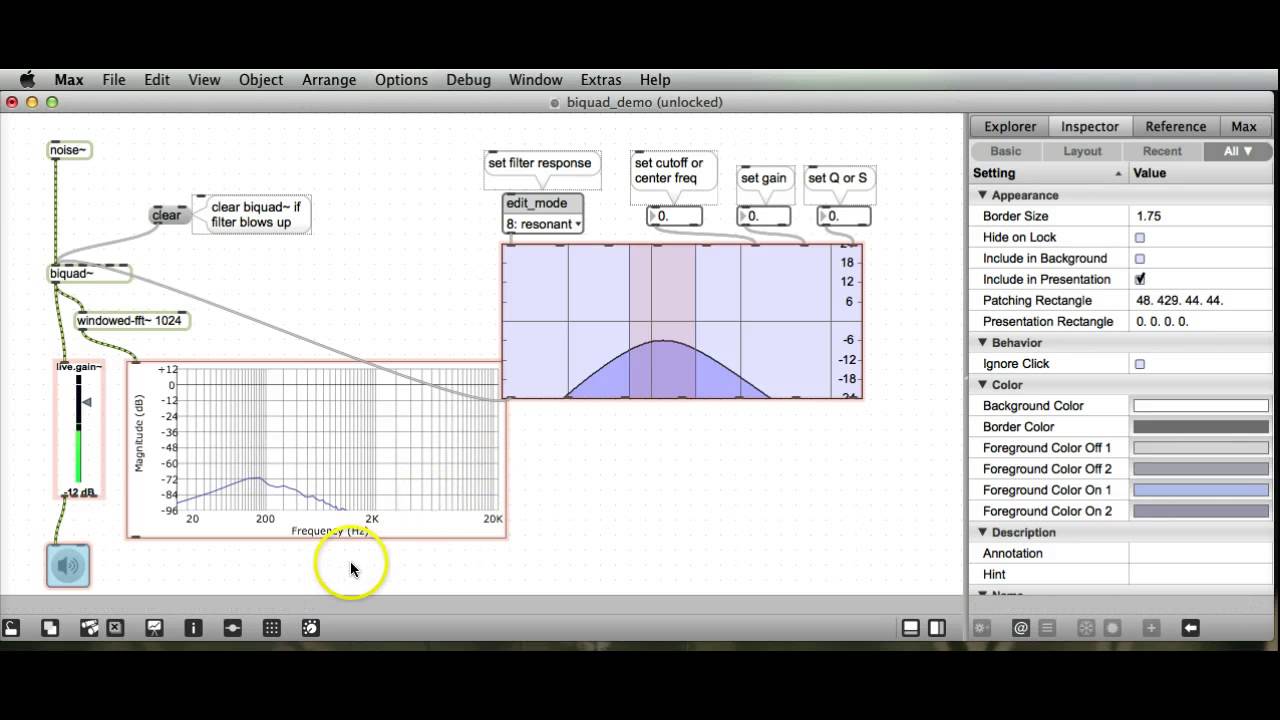Open the Arrange menu
1280x720 pixels.
(329, 80)
